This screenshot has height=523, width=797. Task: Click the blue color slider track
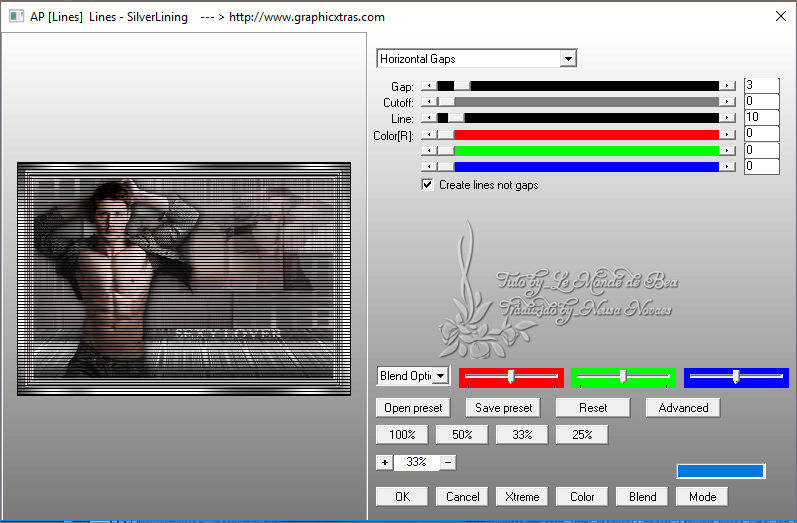(x=578, y=167)
